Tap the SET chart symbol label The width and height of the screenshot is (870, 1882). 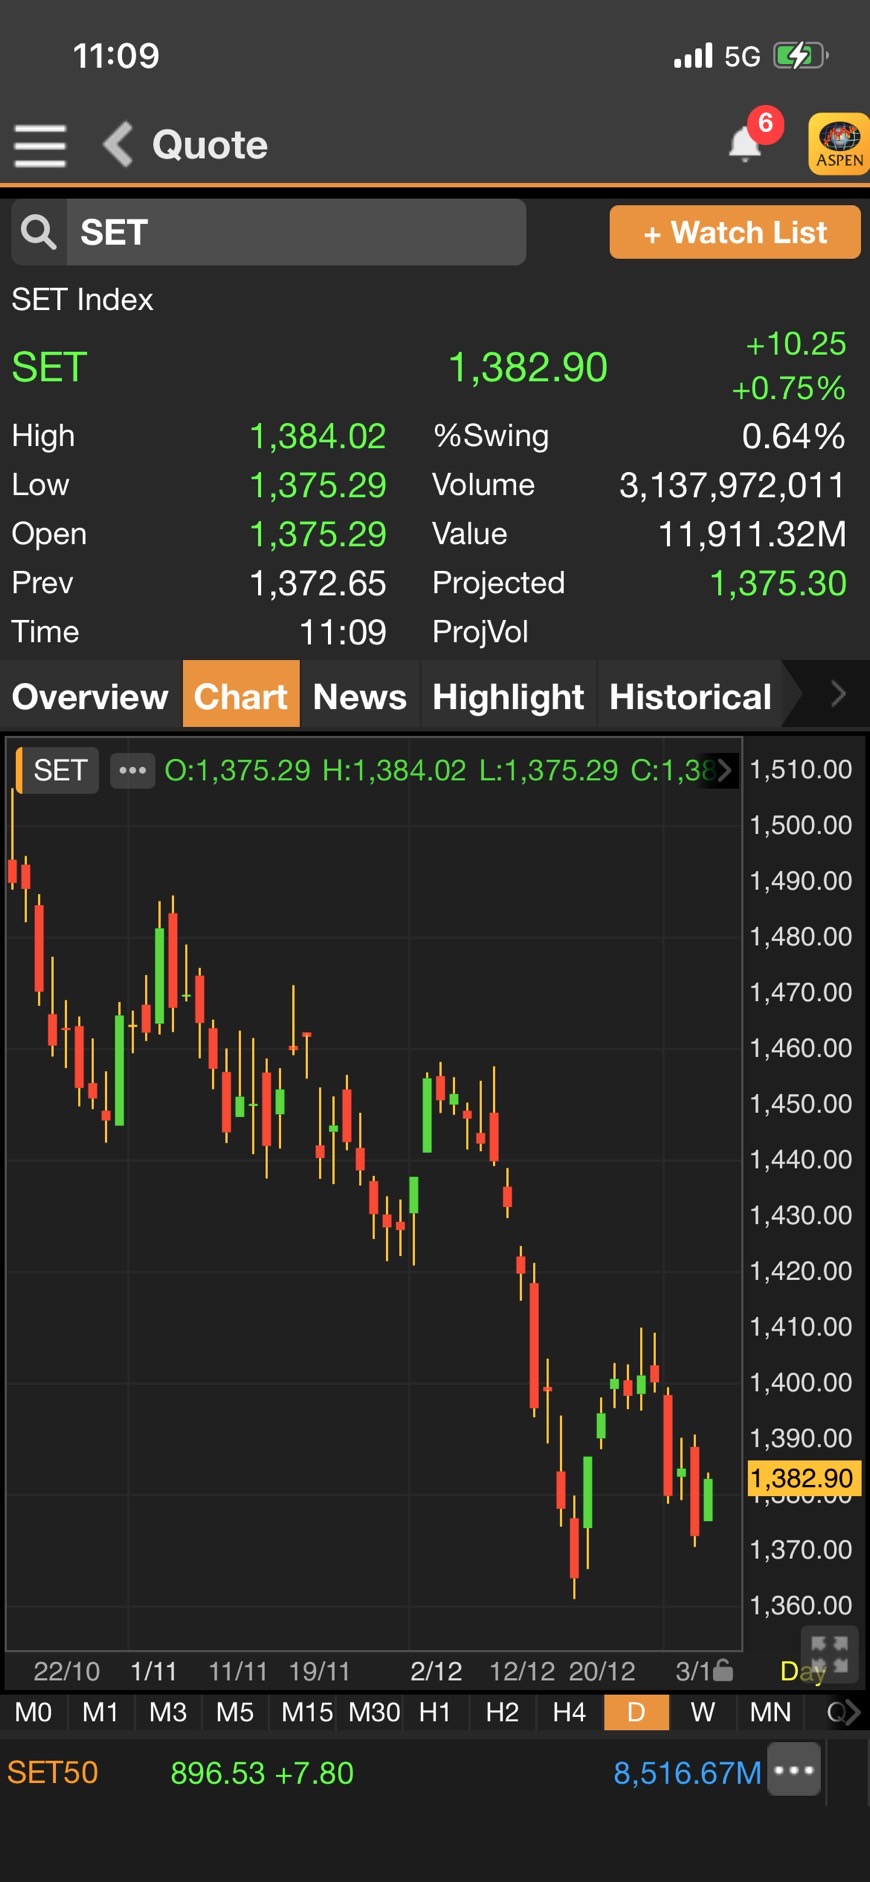(x=60, y=770)
